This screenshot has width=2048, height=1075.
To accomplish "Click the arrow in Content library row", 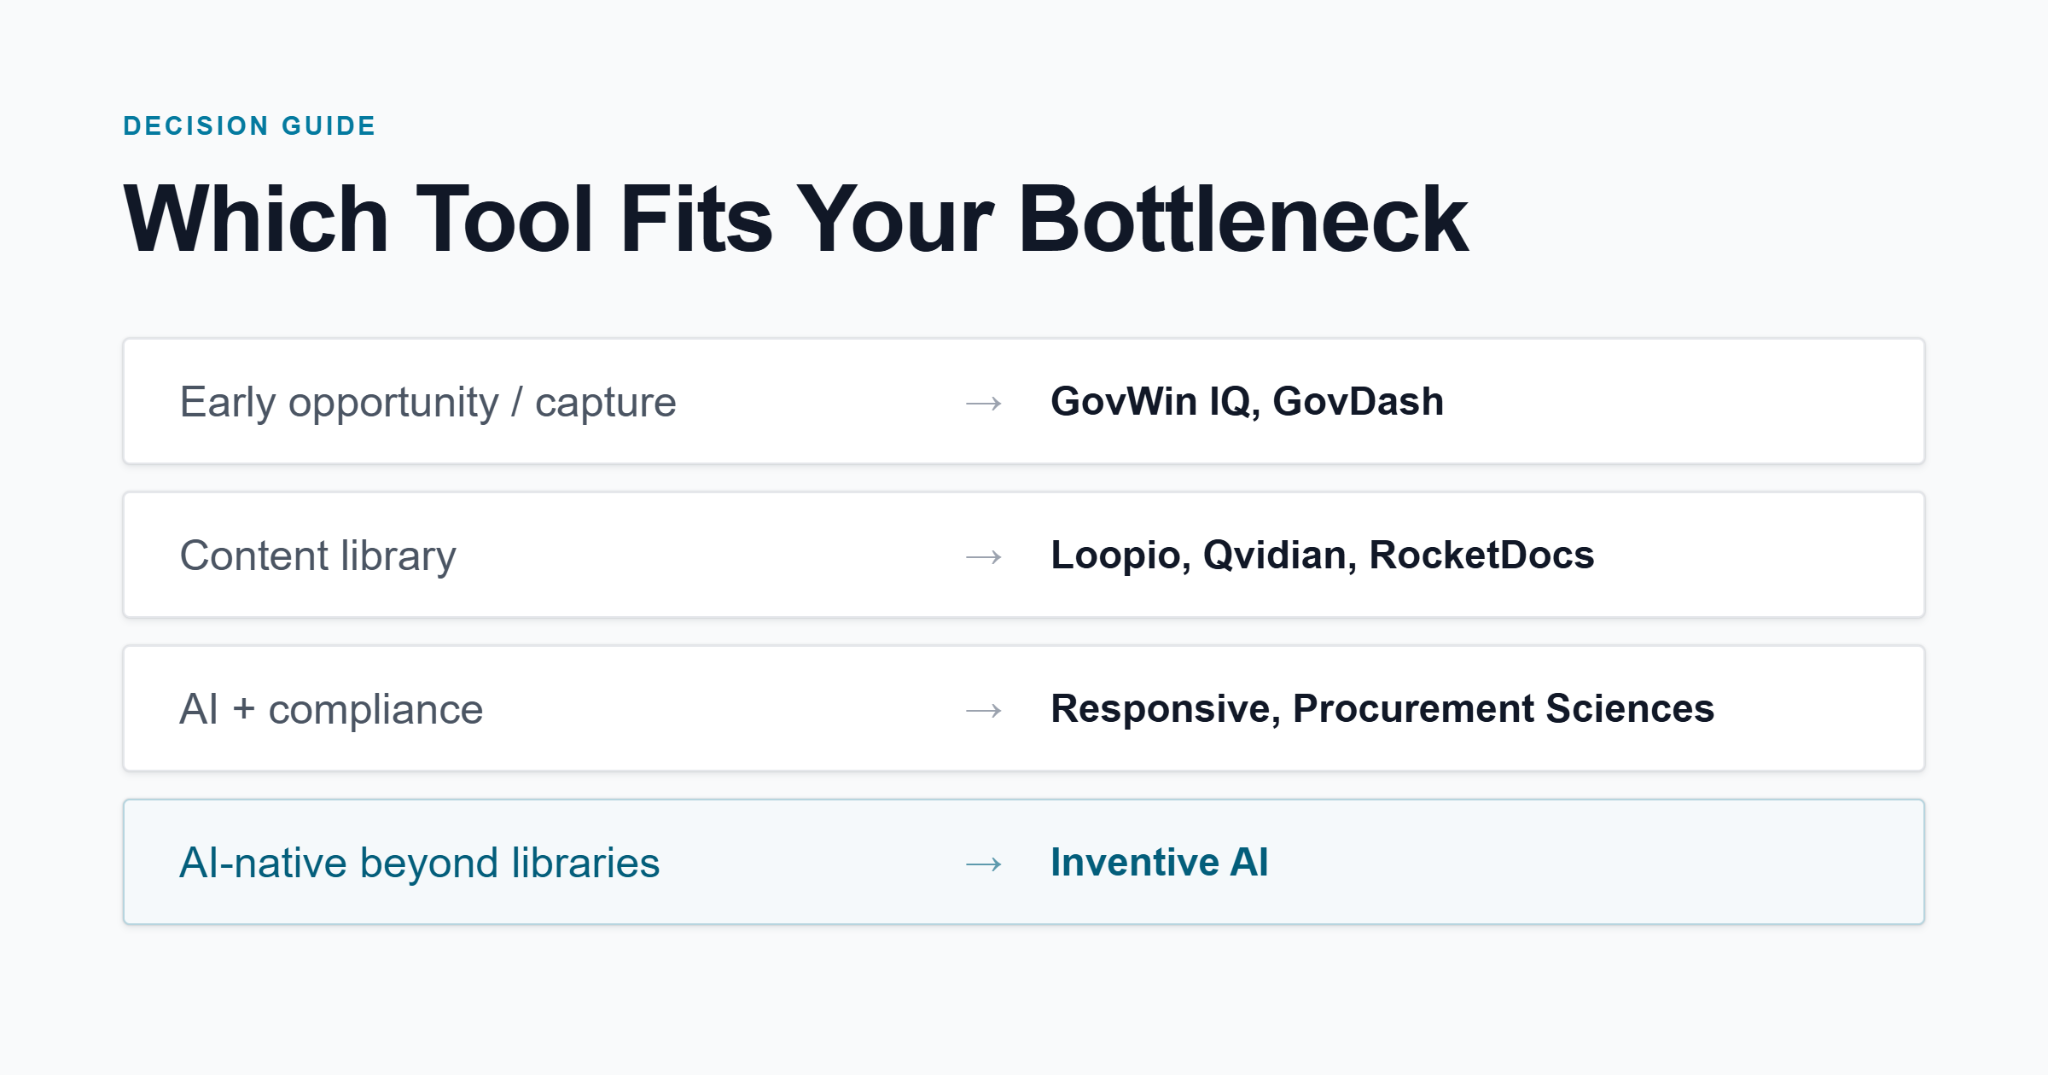I will [984, 557].
